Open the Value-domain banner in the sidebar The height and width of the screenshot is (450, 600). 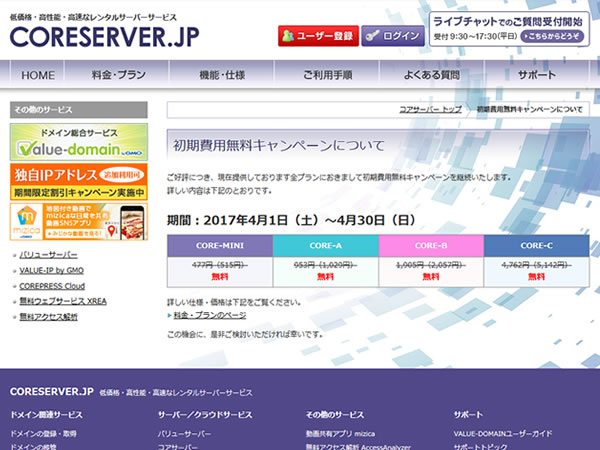tap(79, 142)
